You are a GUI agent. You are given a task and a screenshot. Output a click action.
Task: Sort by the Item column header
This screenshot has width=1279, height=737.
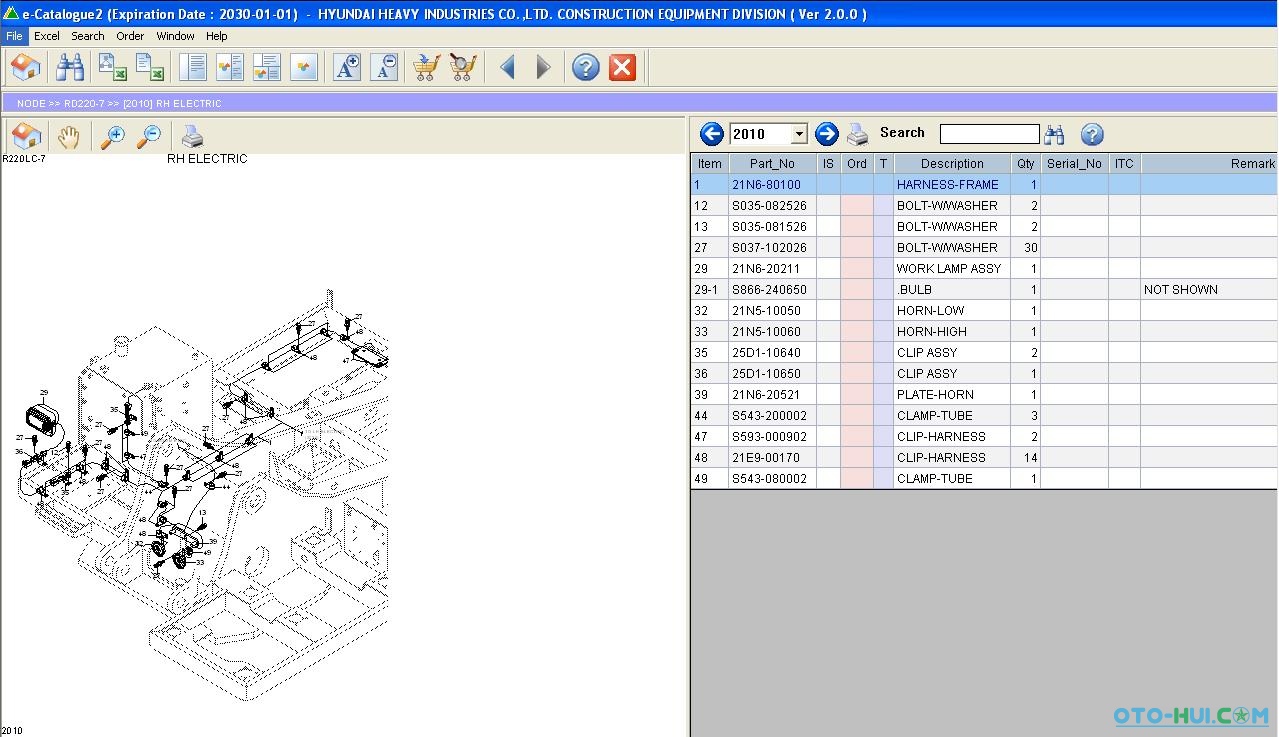[710, 164]
